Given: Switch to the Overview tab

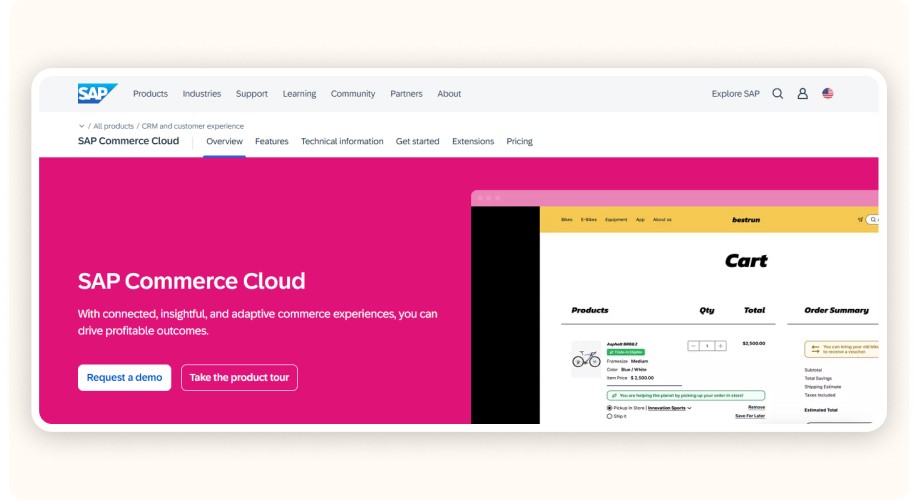Looking at the screenshot, I should (224, 141).
